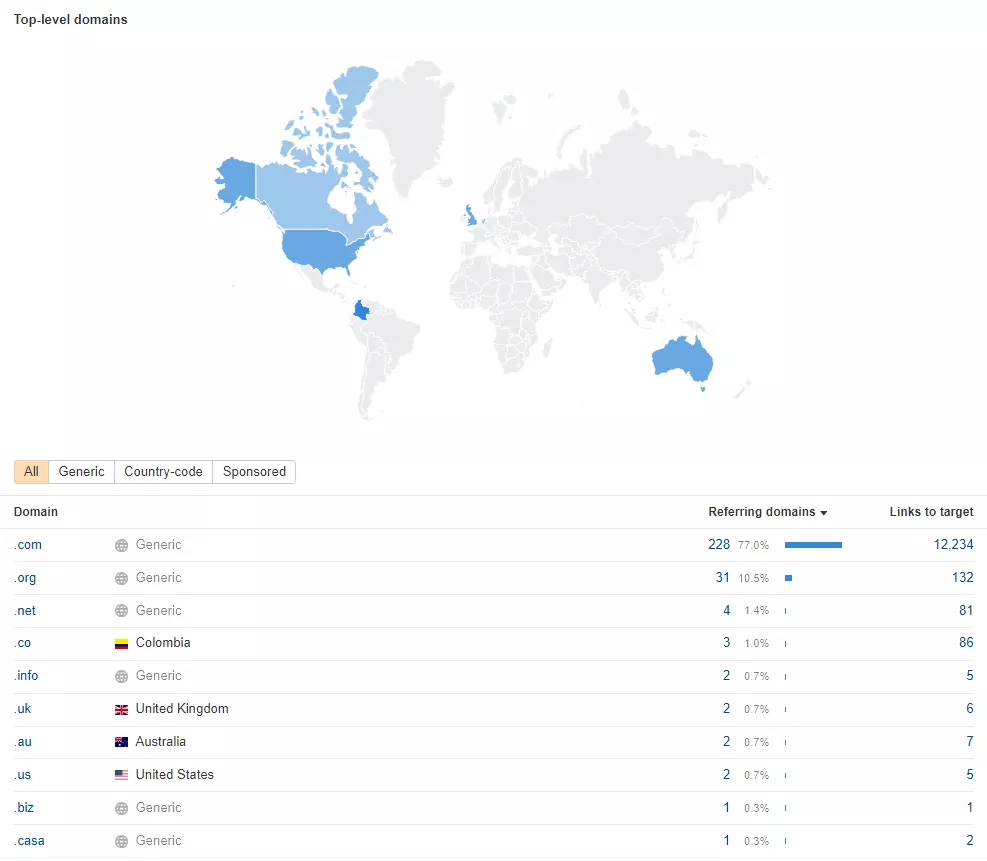
Task: Open the .org domain link
Action: (25, 578)
